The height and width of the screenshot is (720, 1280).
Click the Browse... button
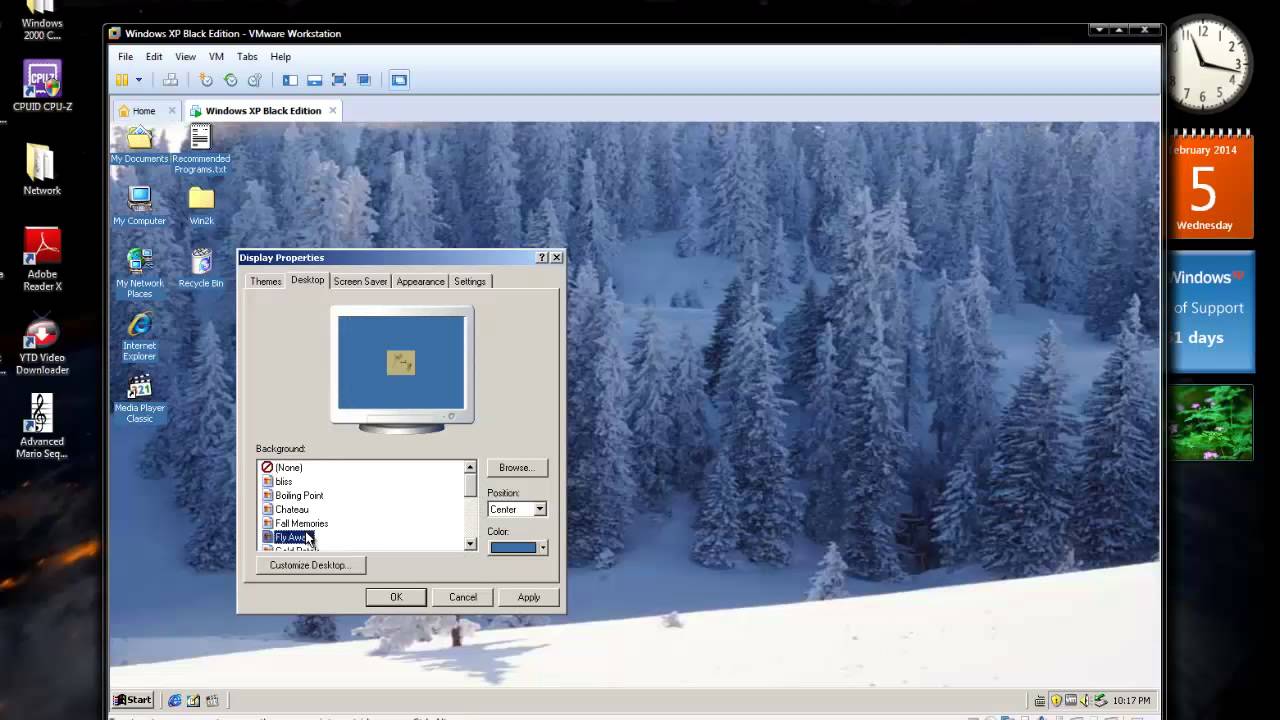point(517,467)
